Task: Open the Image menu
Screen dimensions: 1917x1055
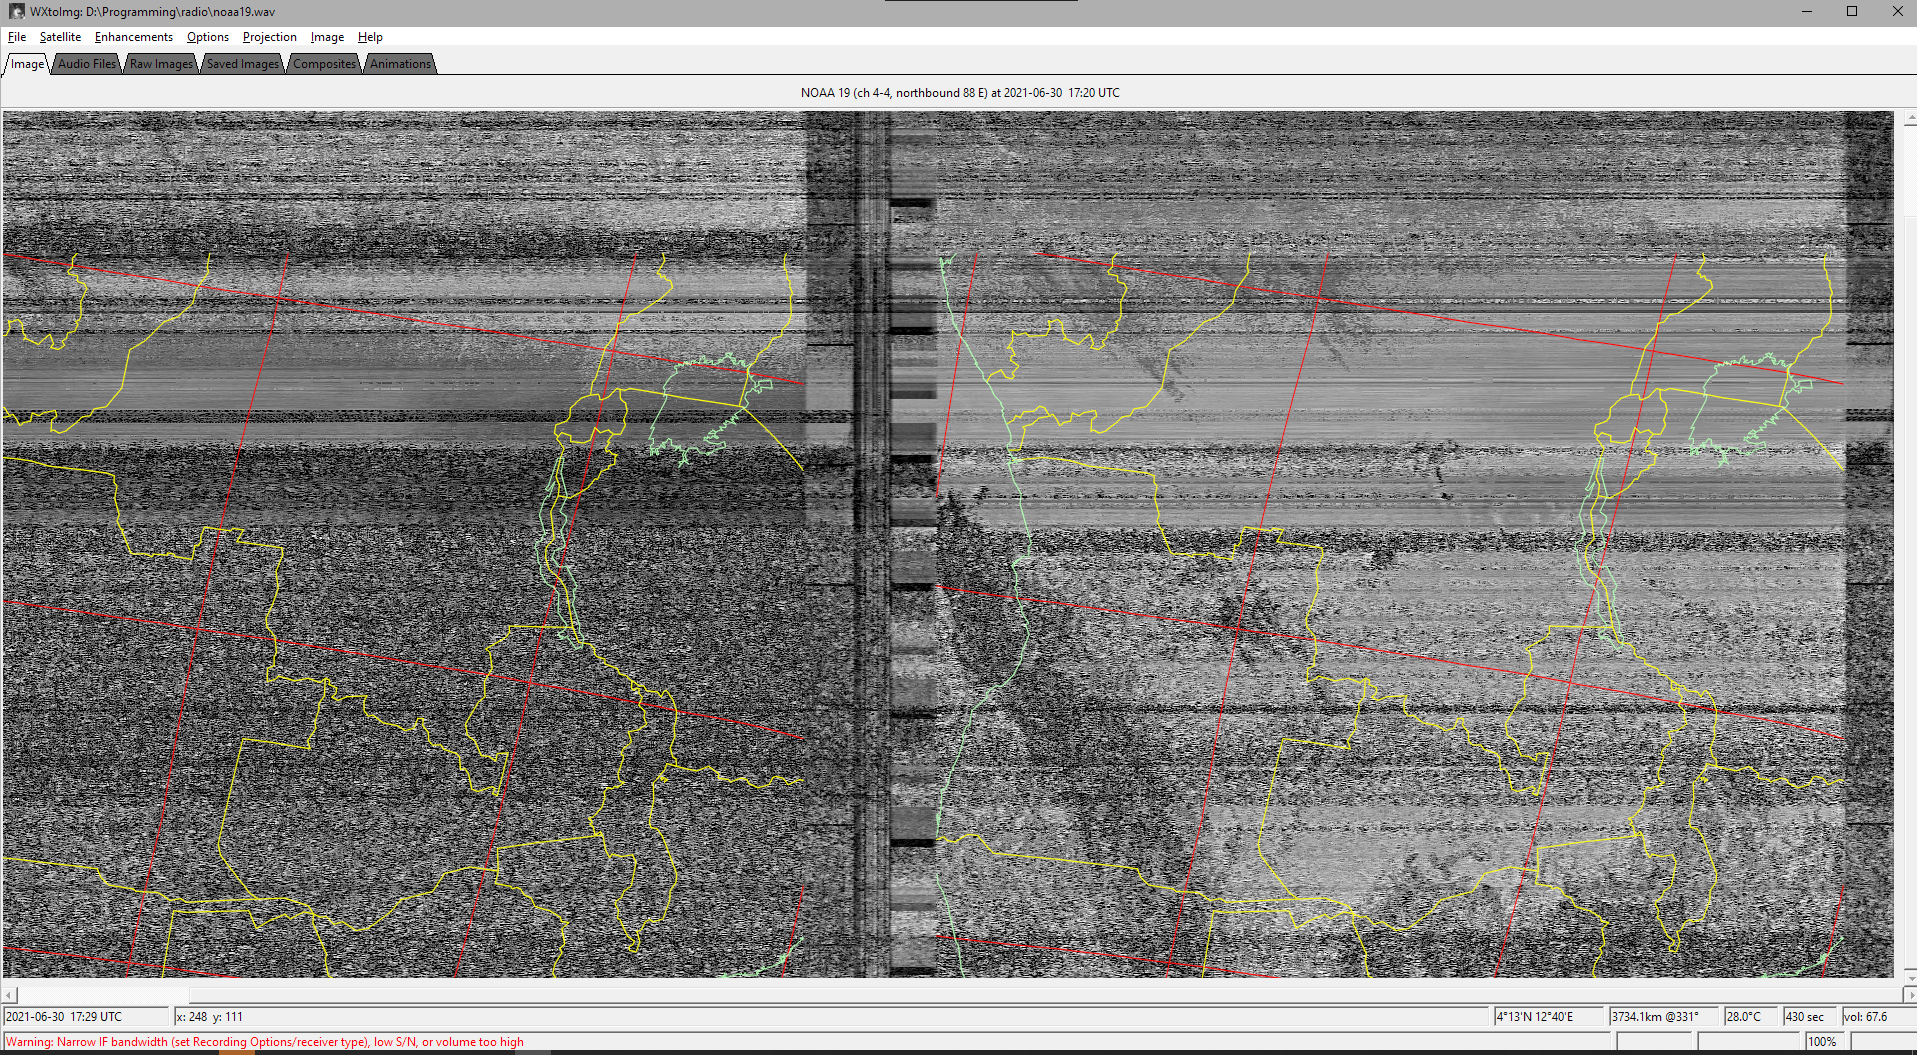Action: coord(327,37)
